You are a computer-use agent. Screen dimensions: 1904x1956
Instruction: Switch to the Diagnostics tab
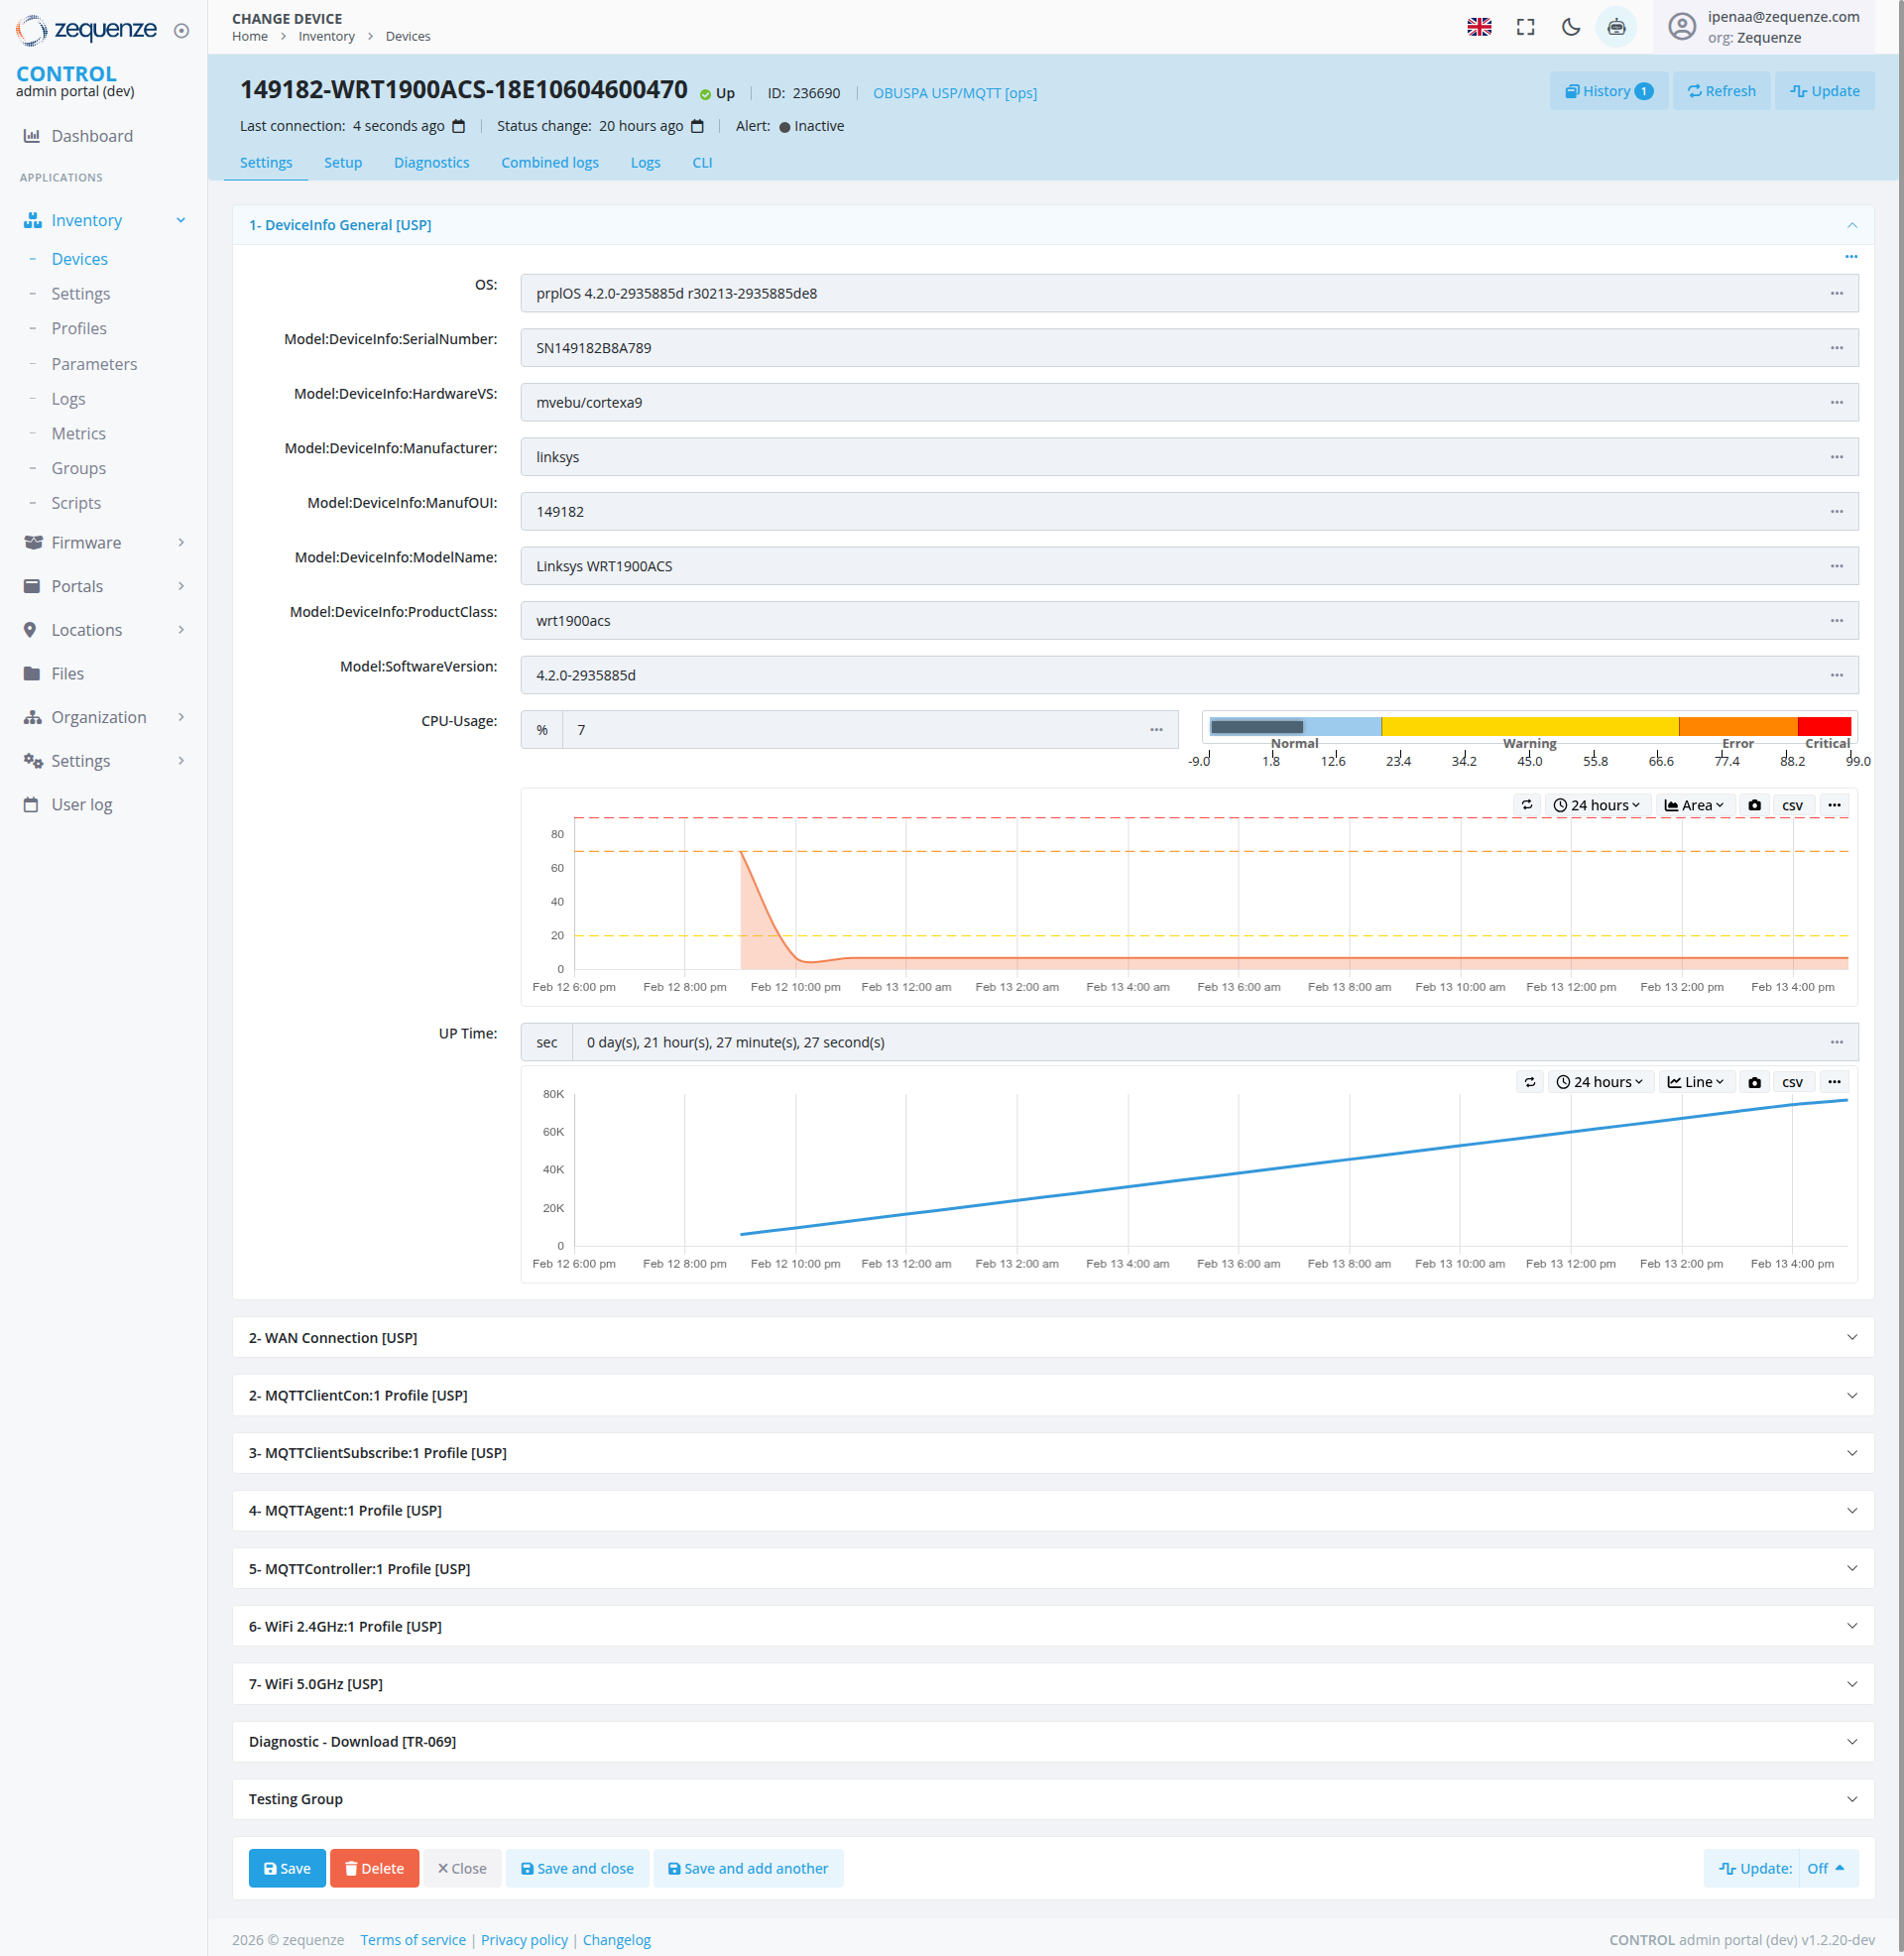pyautogui.click(x=431, y=162)
